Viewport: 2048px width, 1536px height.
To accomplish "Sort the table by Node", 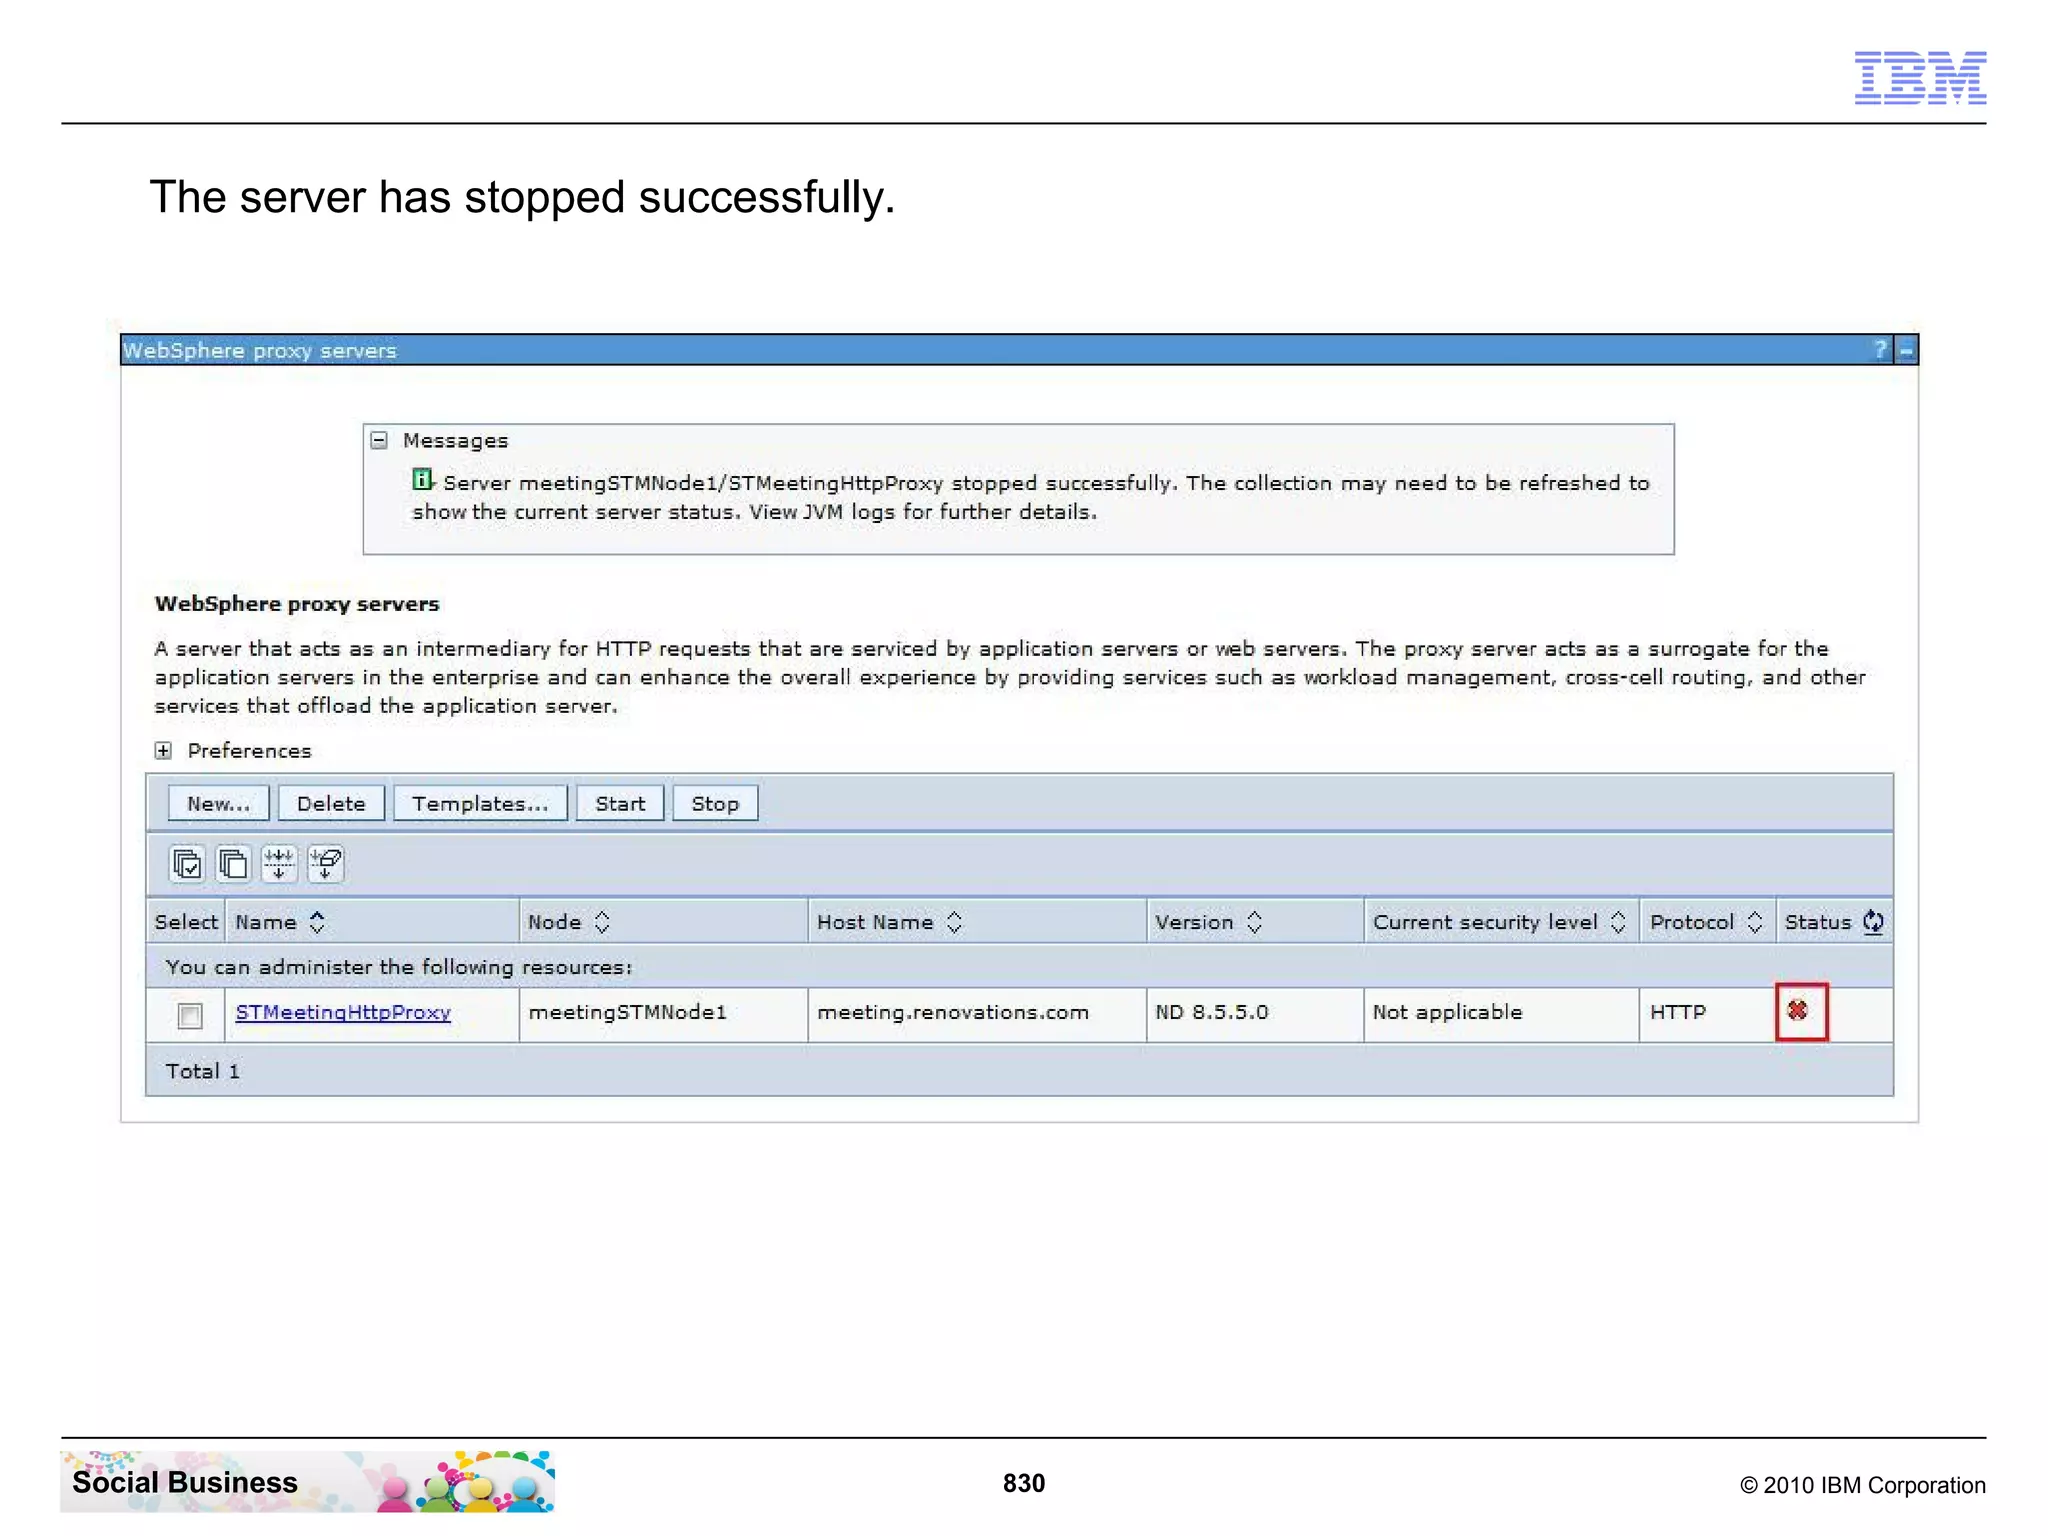I will (x=602, y=922).
